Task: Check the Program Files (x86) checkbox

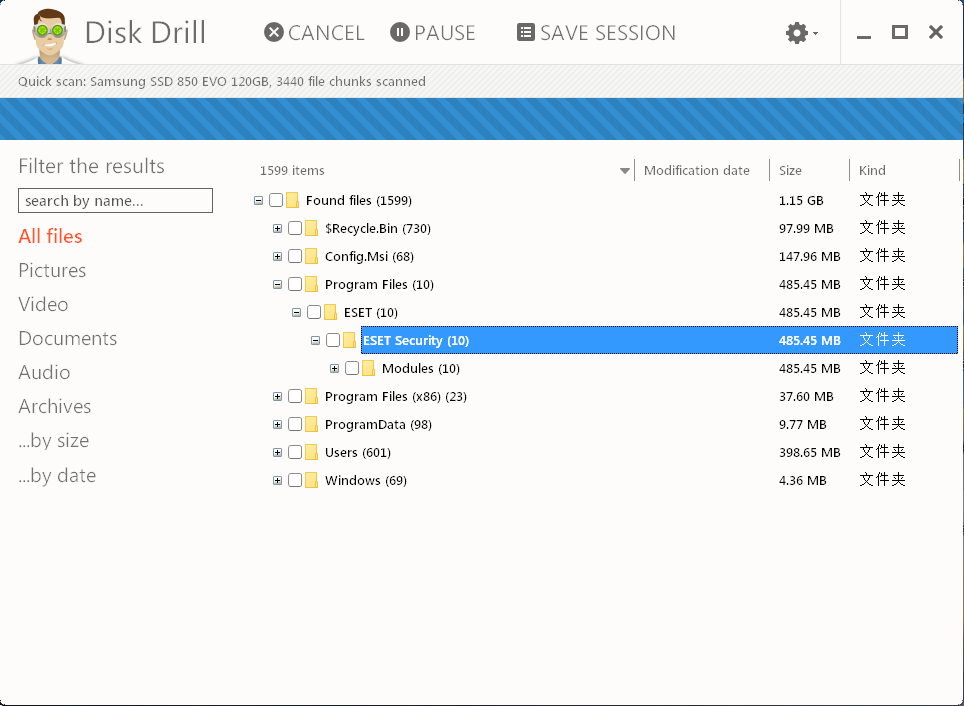Action: pyautogui.click(x=295, y=396)
